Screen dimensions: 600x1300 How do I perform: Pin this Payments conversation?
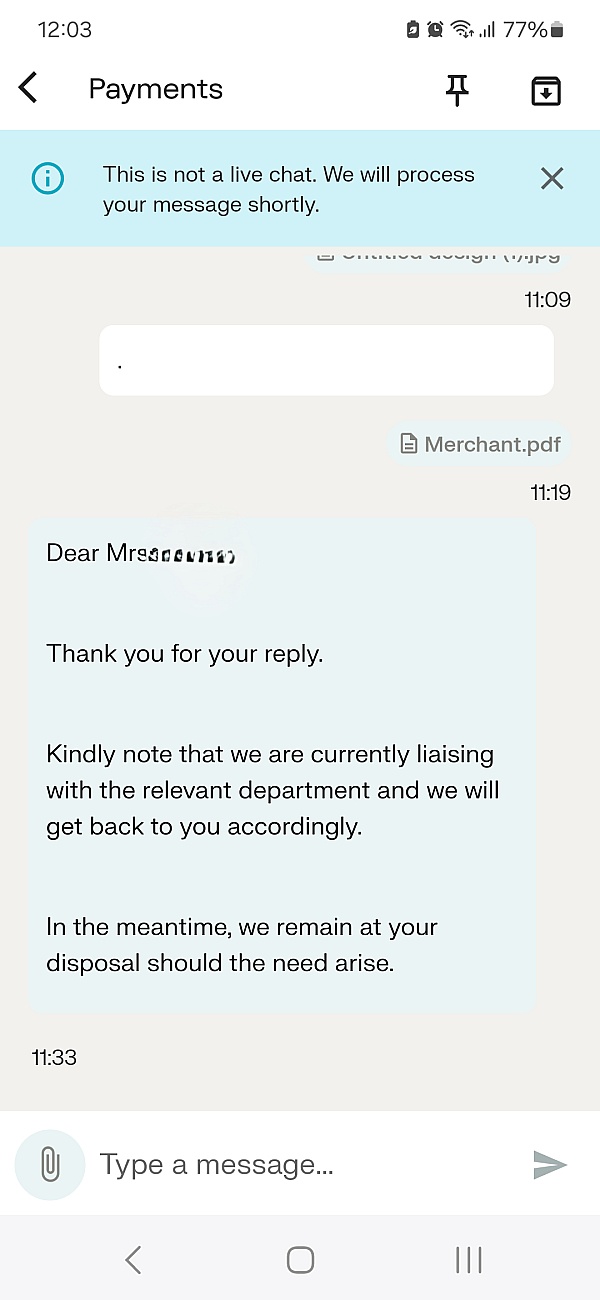[457, 90]
